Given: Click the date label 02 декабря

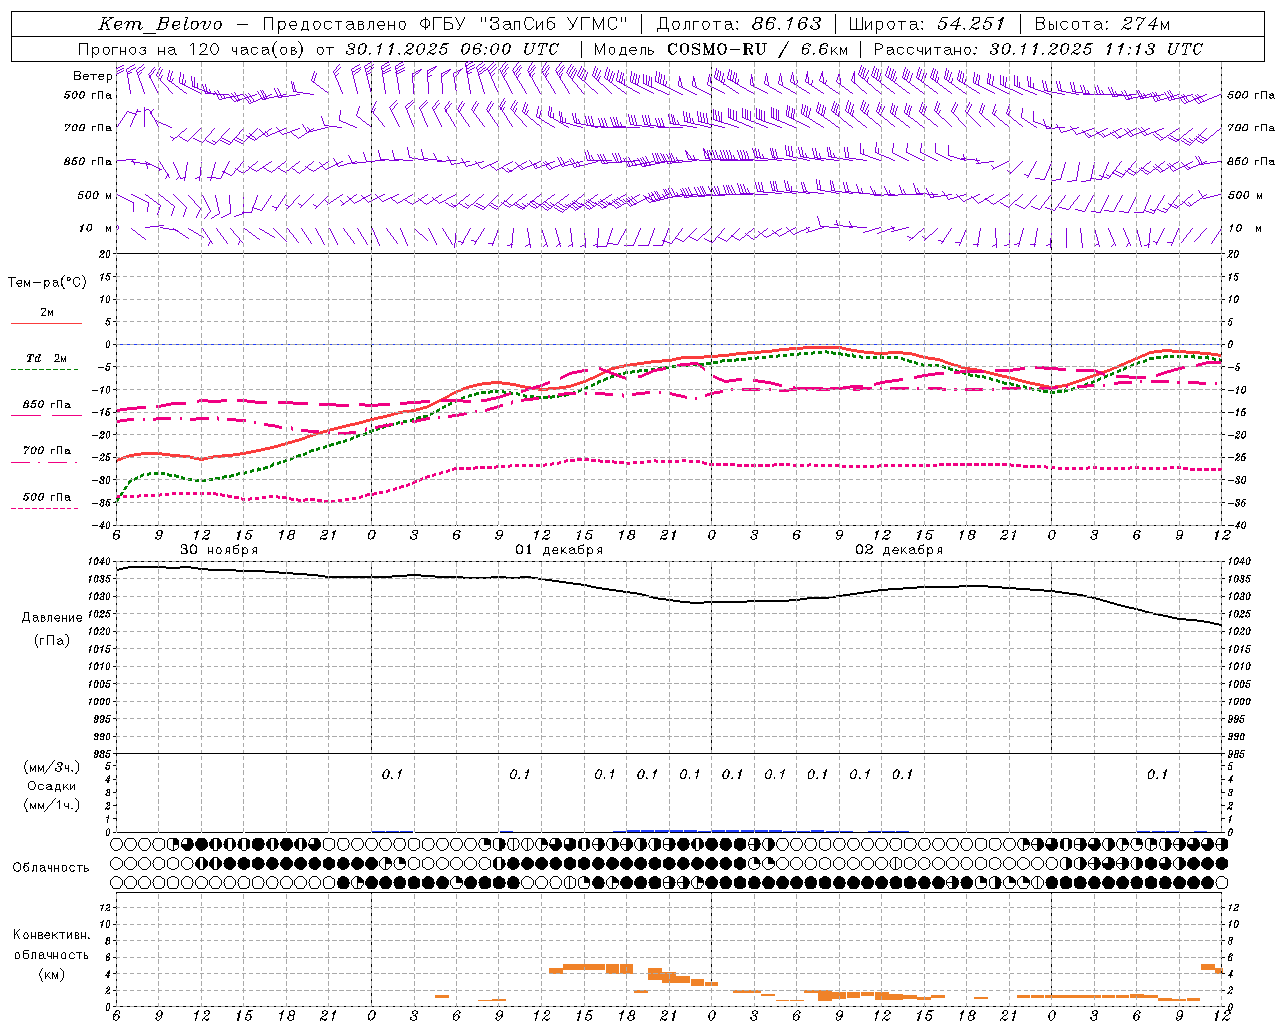Looking at the screenshot, I should click(x=899, y=550).
